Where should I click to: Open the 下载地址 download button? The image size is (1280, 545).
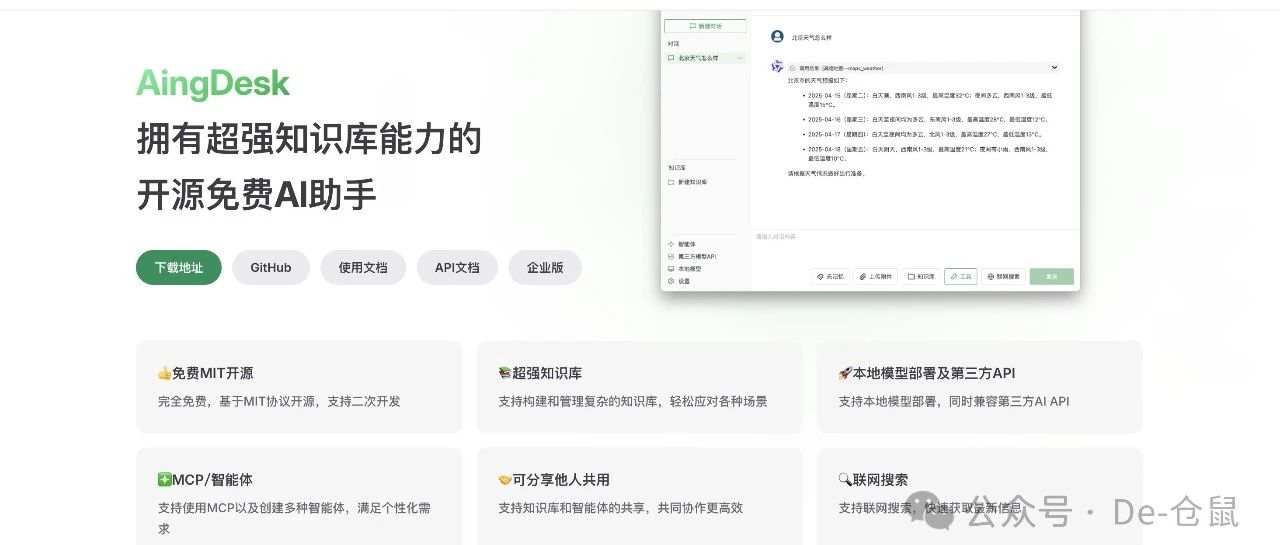[x=179, y=268]
